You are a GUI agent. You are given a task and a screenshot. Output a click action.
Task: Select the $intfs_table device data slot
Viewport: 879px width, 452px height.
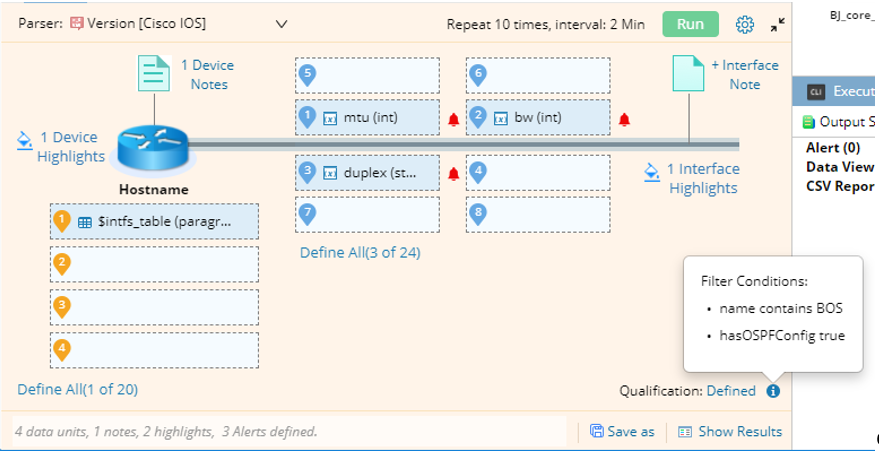coord(154,222)
